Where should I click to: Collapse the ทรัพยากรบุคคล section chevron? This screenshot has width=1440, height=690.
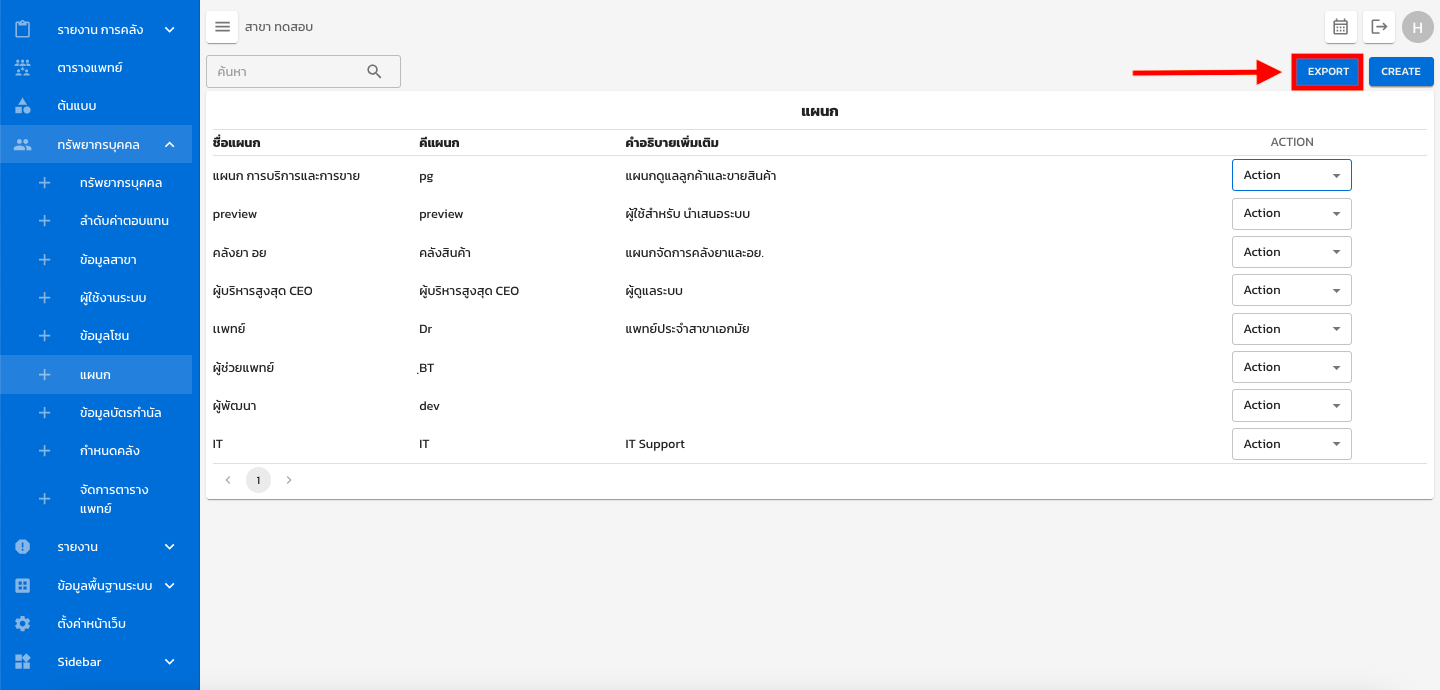tap(170, 145)
